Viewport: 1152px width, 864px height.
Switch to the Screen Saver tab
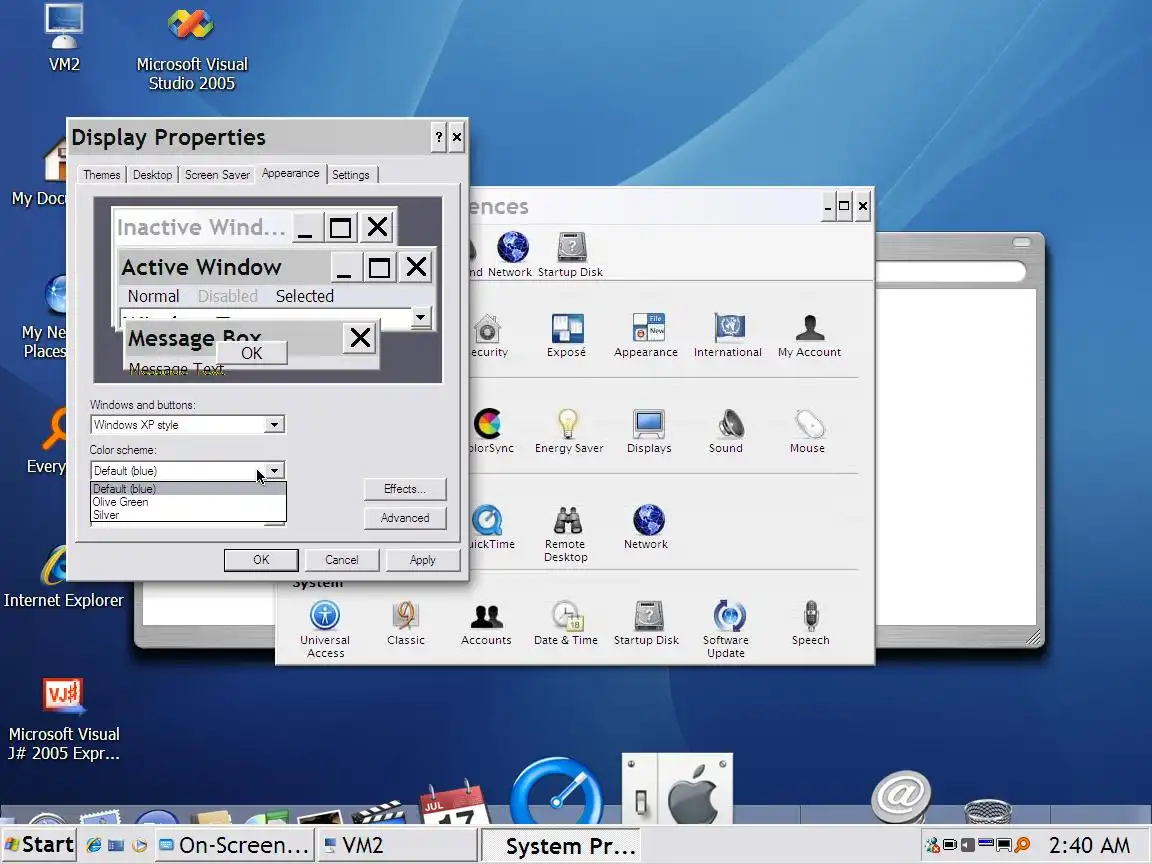[x=217, y=175]
